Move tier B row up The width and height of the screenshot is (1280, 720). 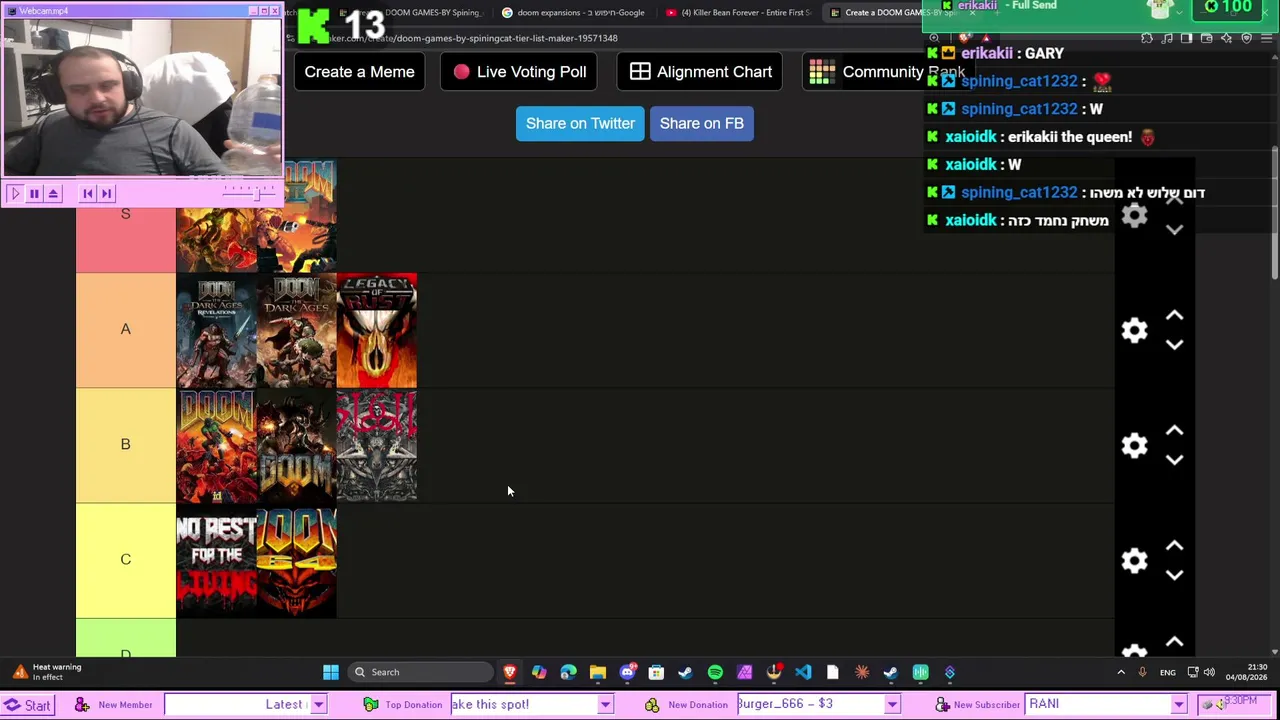[x=1174, y=431]
